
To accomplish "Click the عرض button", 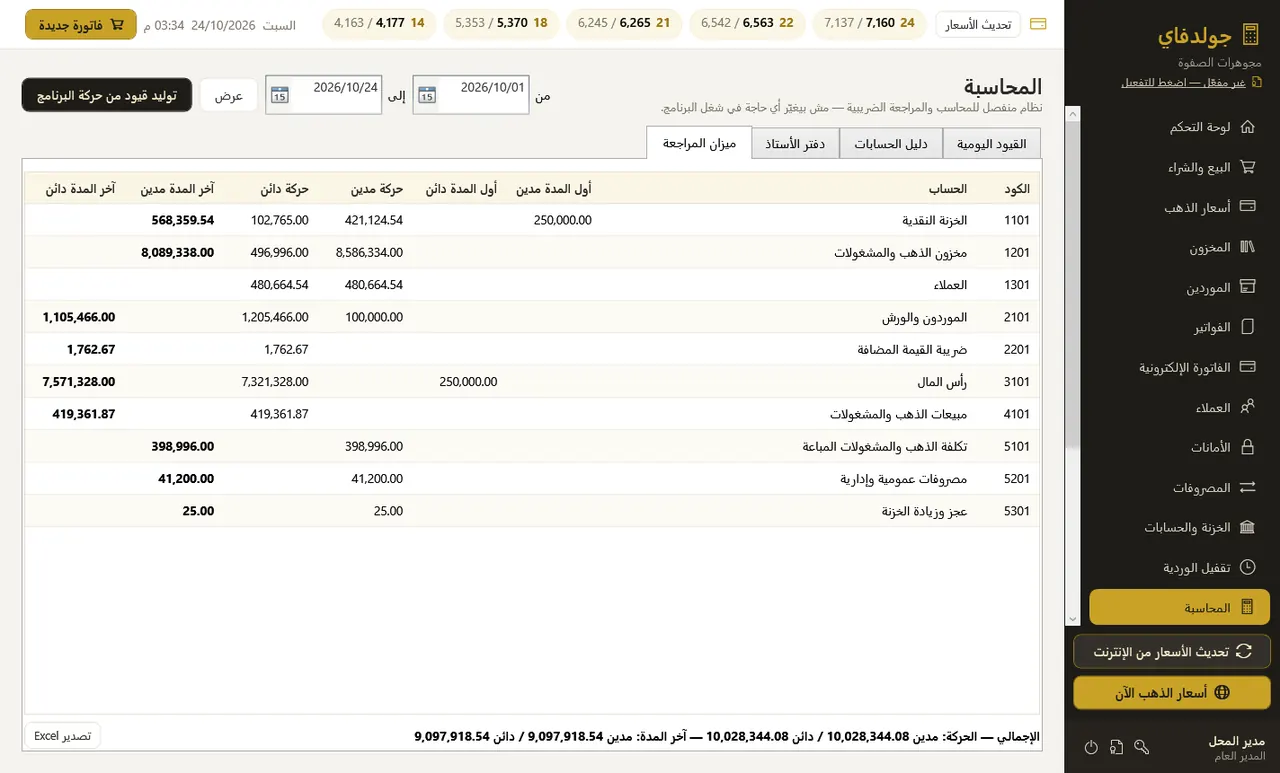I will point(229,95).
